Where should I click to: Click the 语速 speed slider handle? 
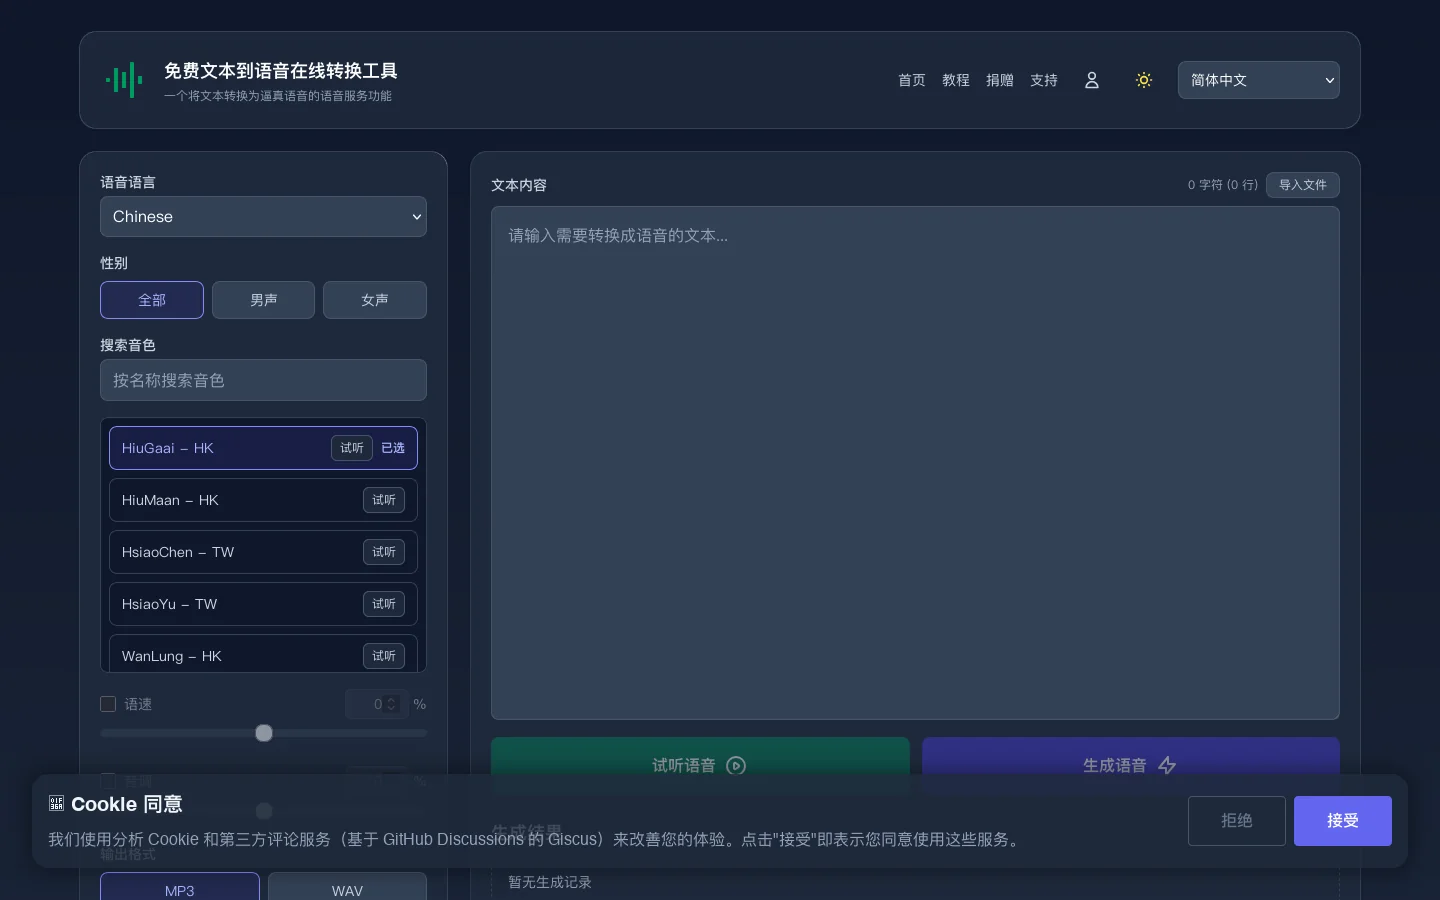point(264,733)
